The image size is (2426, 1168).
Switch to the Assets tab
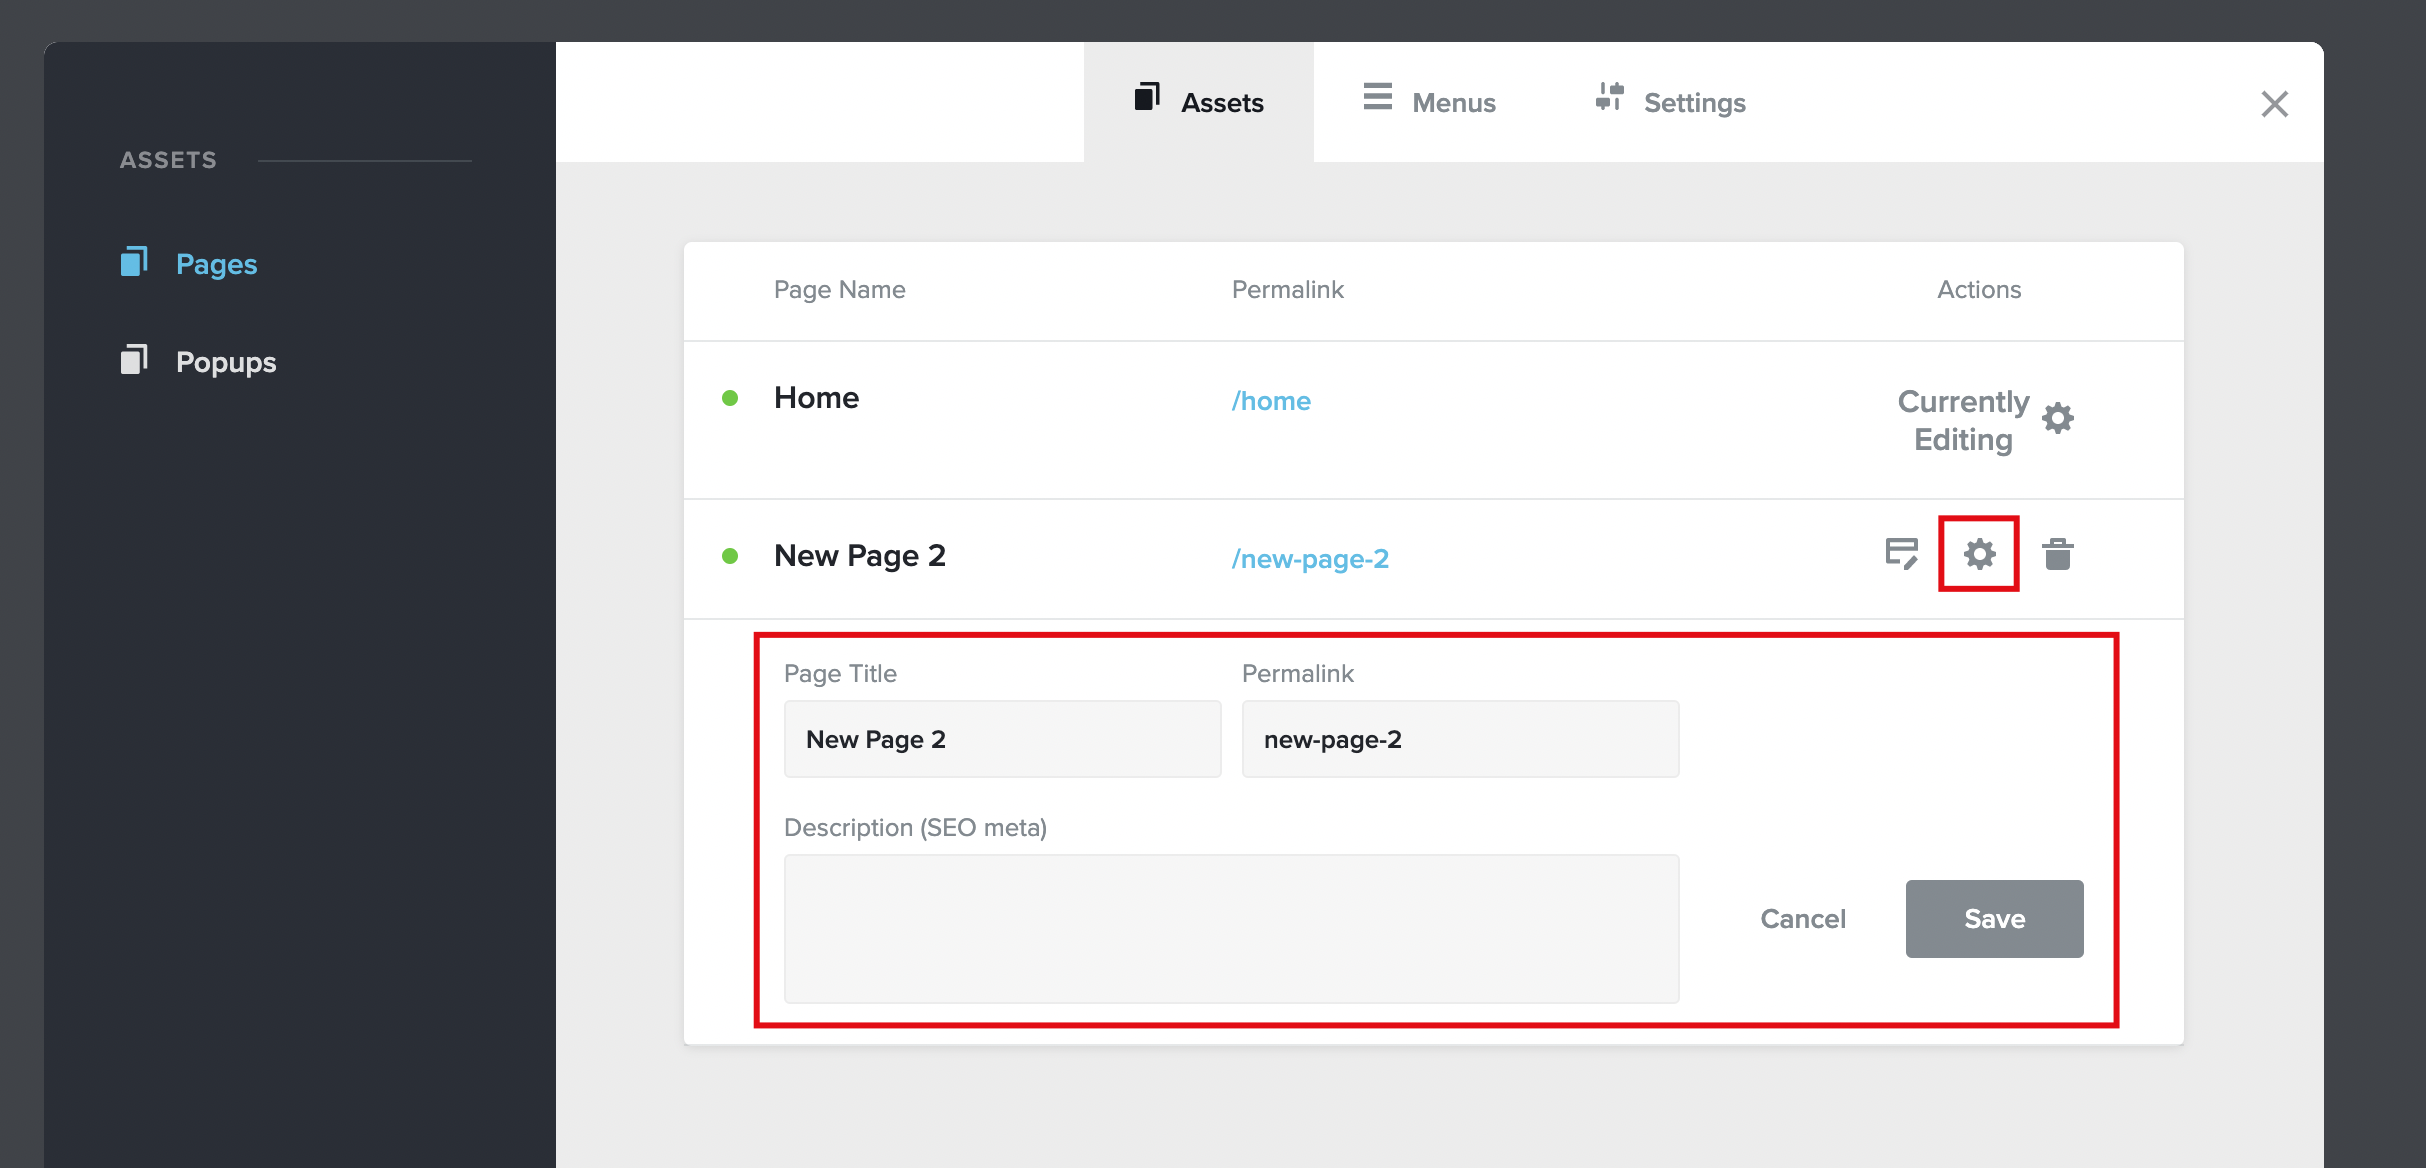1199,102
